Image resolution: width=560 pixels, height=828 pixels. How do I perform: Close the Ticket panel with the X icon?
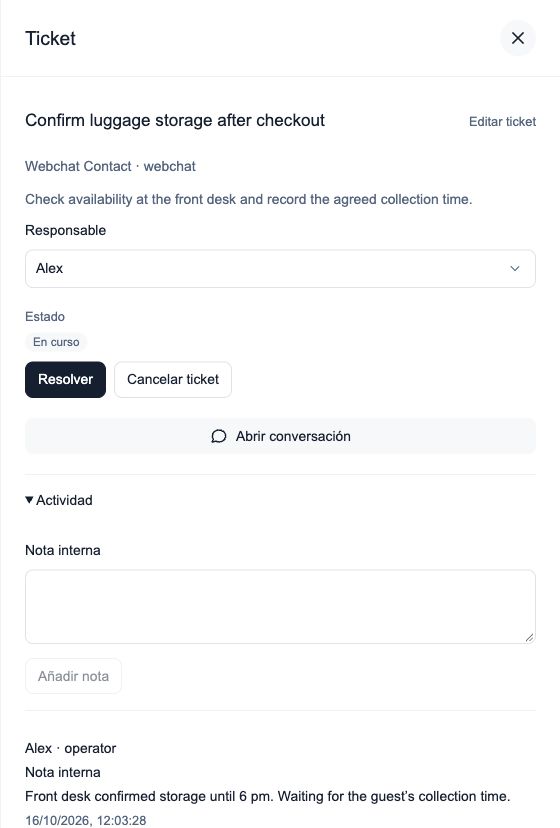click(518, 38)
